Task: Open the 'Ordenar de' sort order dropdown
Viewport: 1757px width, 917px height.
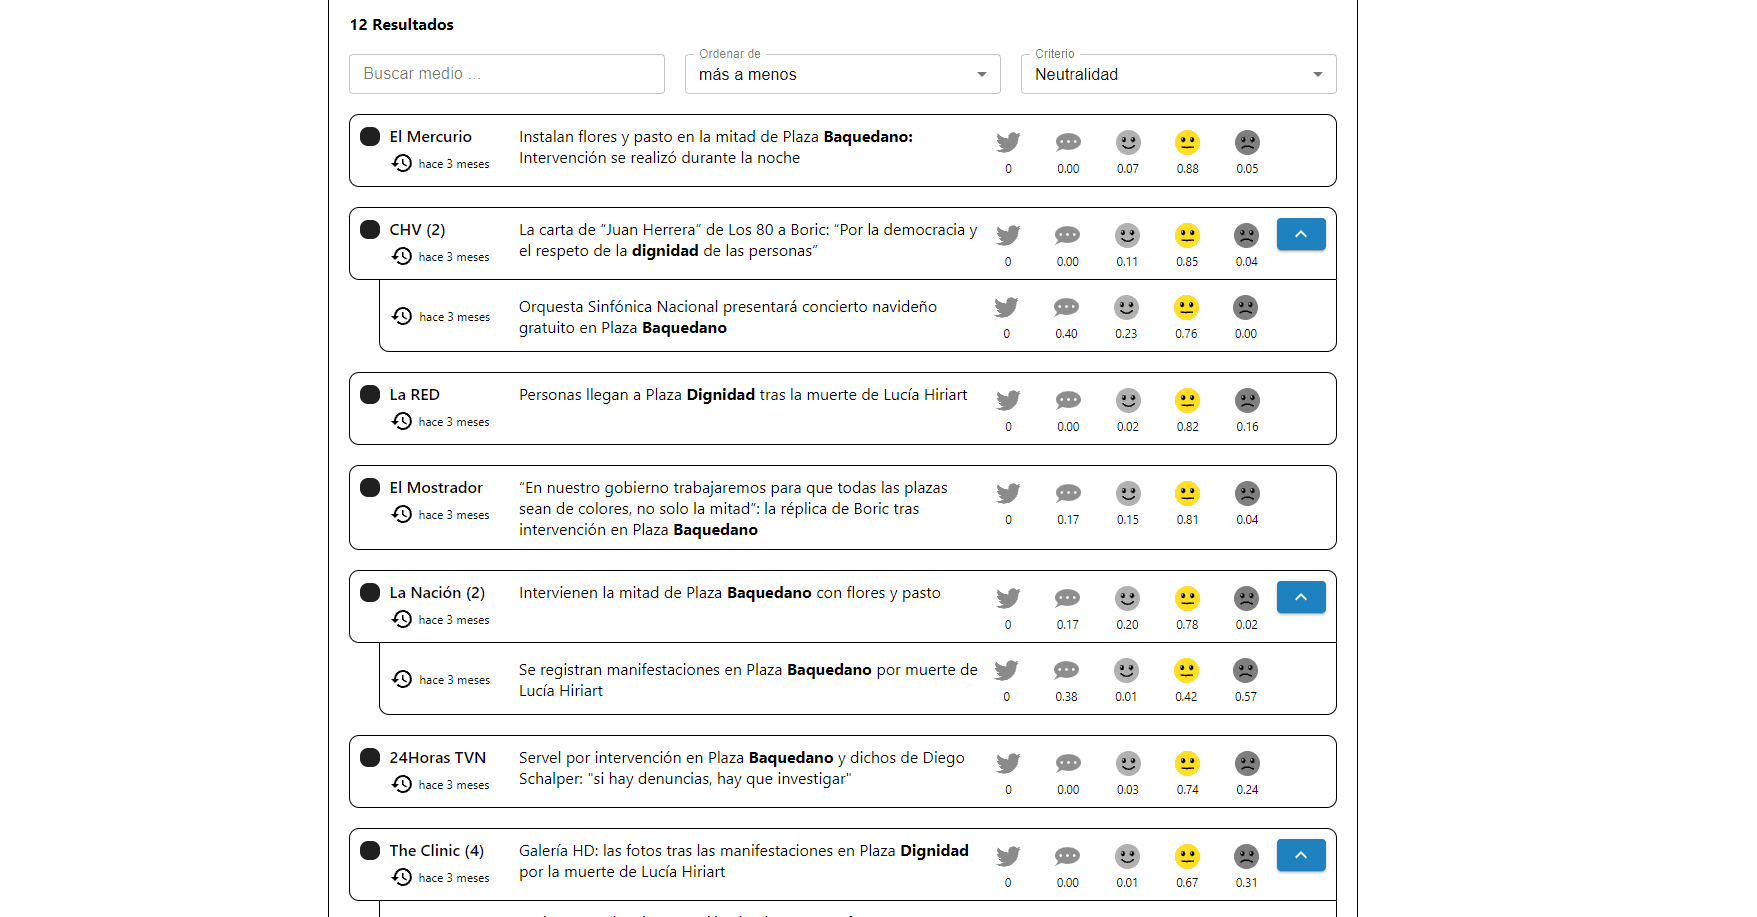Action: tap(842, 75)
